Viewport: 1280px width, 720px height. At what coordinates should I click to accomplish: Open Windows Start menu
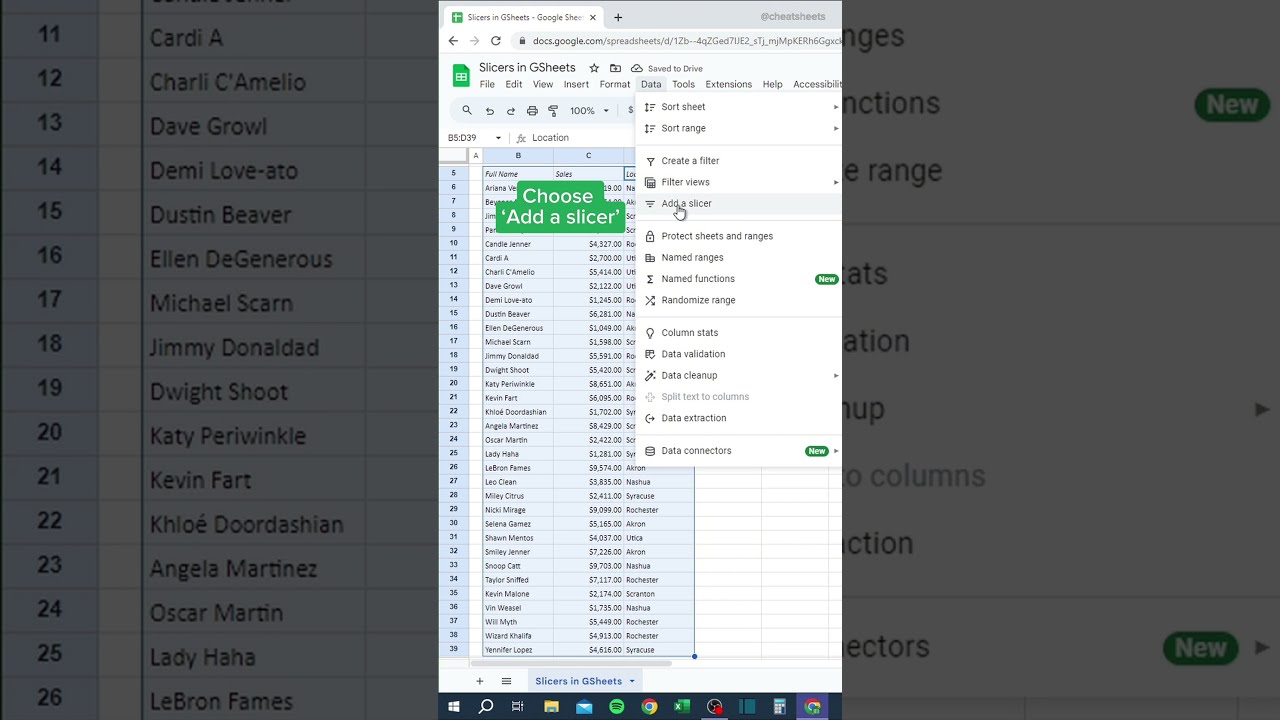(454, 707)
